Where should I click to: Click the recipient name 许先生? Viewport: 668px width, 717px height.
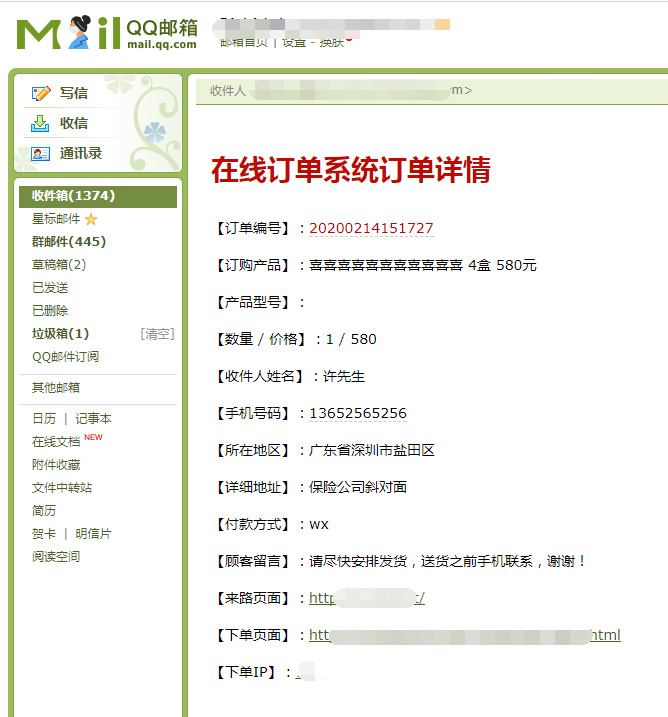[344, 376]
